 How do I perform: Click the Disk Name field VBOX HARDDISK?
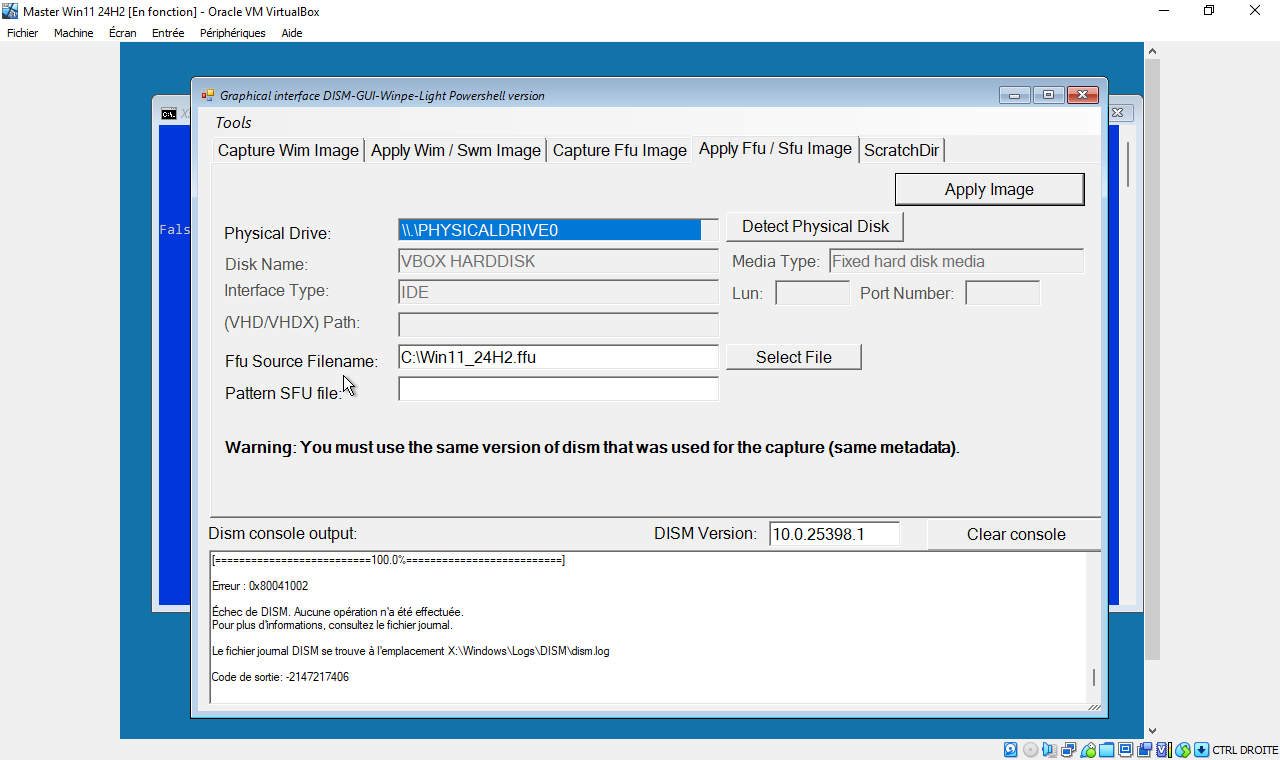tap(558, 261)
